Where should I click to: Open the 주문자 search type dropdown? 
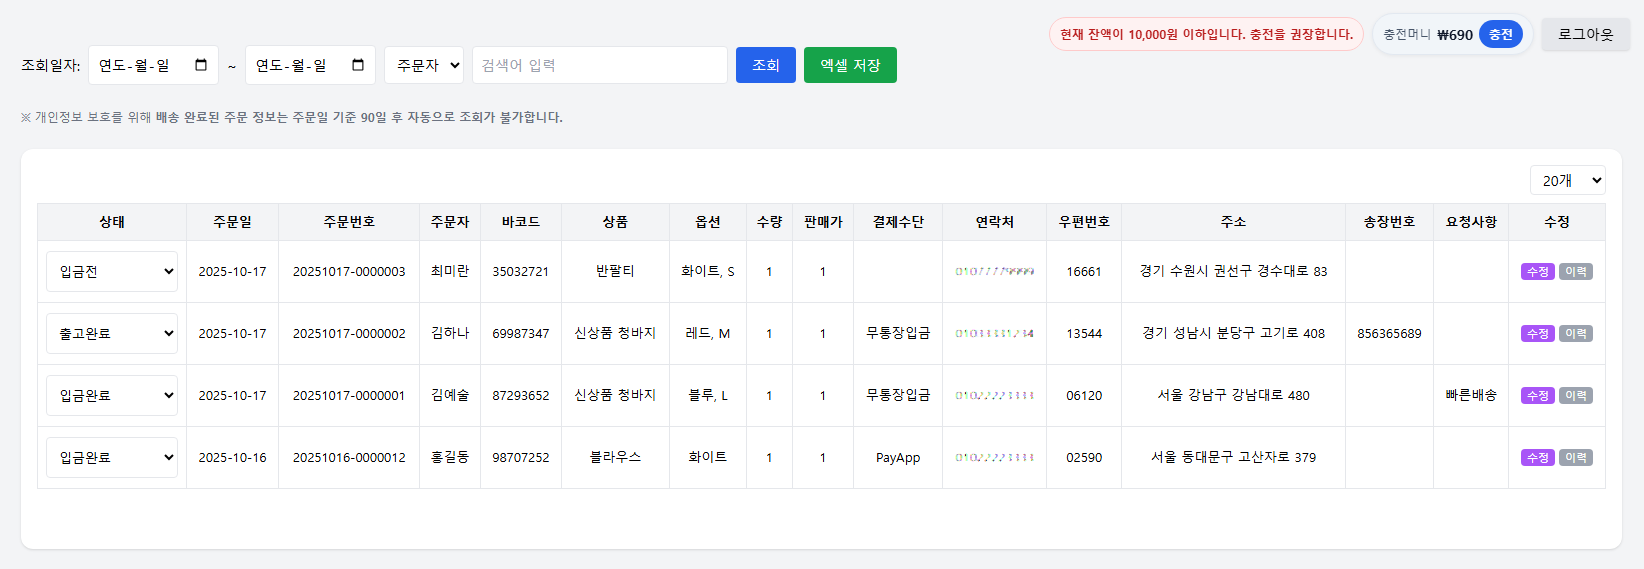pos(424,65)
